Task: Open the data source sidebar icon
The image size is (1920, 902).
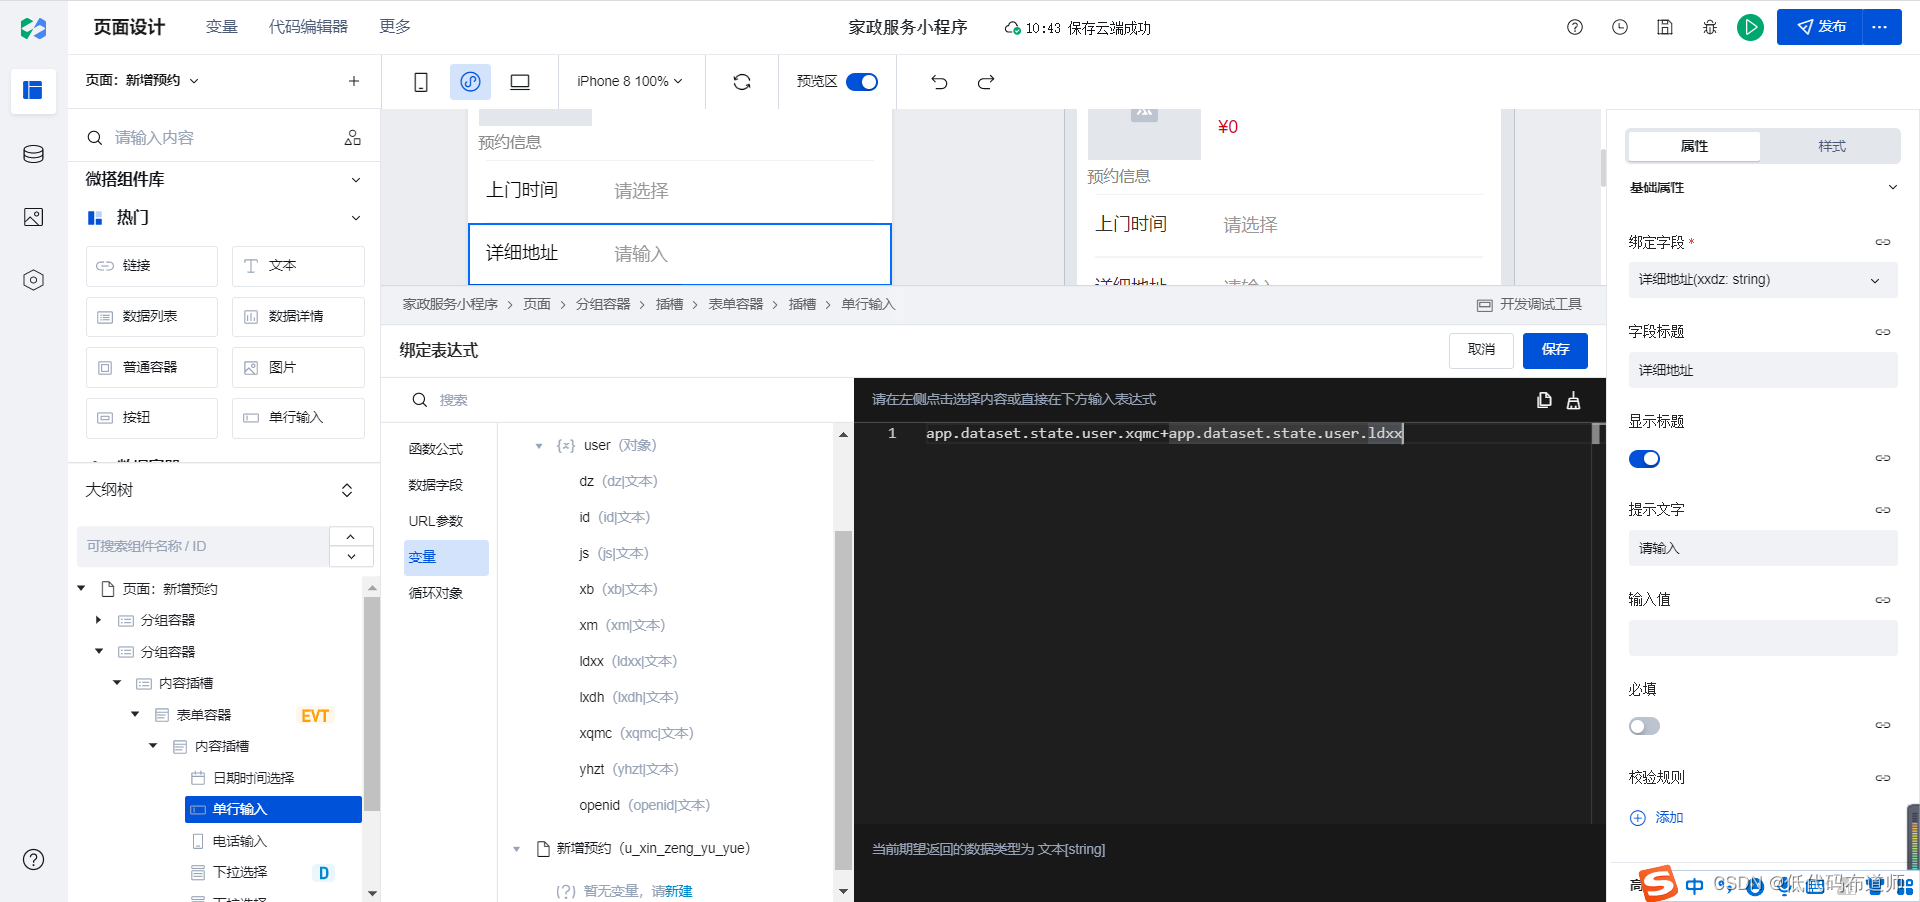Action: point(33,154)
